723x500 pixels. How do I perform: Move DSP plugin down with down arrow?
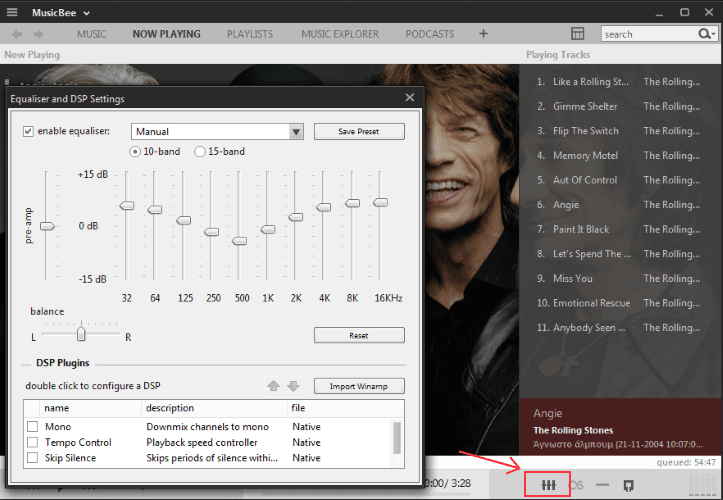294,386
